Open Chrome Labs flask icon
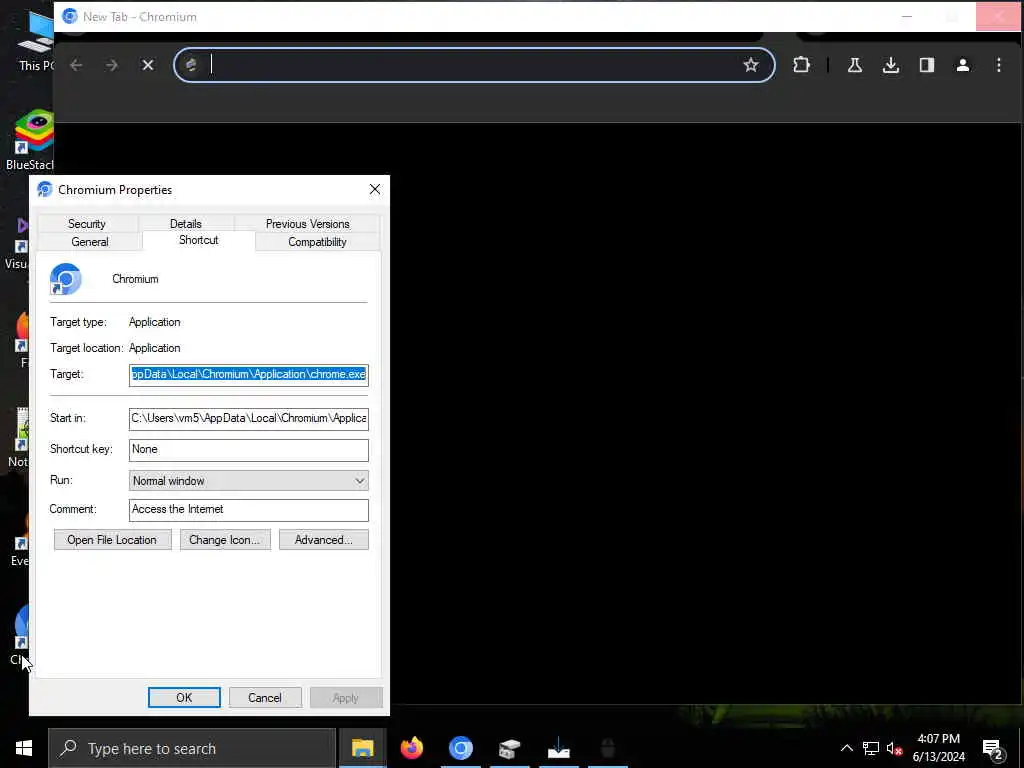This screenshot has height=768, width=1024. 854,65
